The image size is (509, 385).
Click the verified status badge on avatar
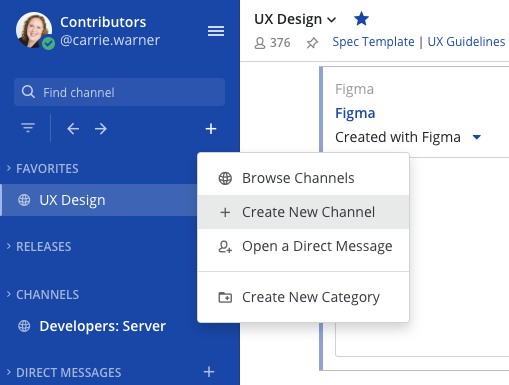[x=49, y=43]
